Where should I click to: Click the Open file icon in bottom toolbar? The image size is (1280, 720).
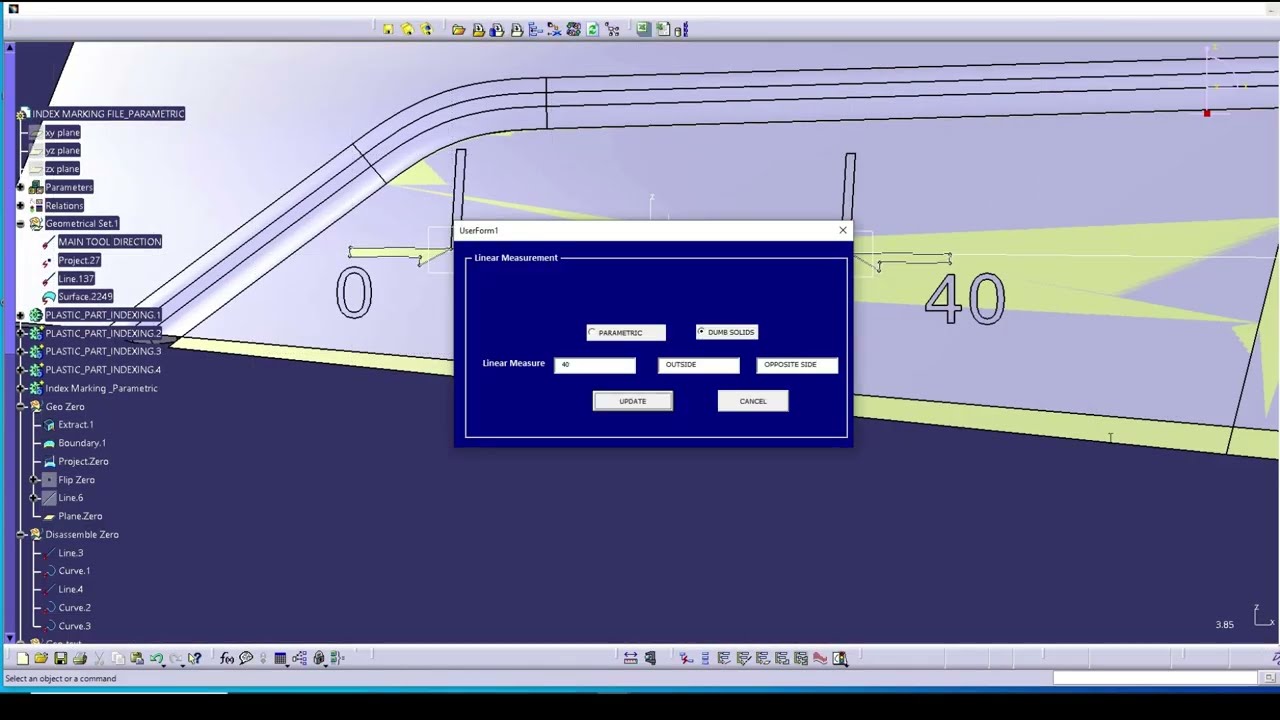41,658
